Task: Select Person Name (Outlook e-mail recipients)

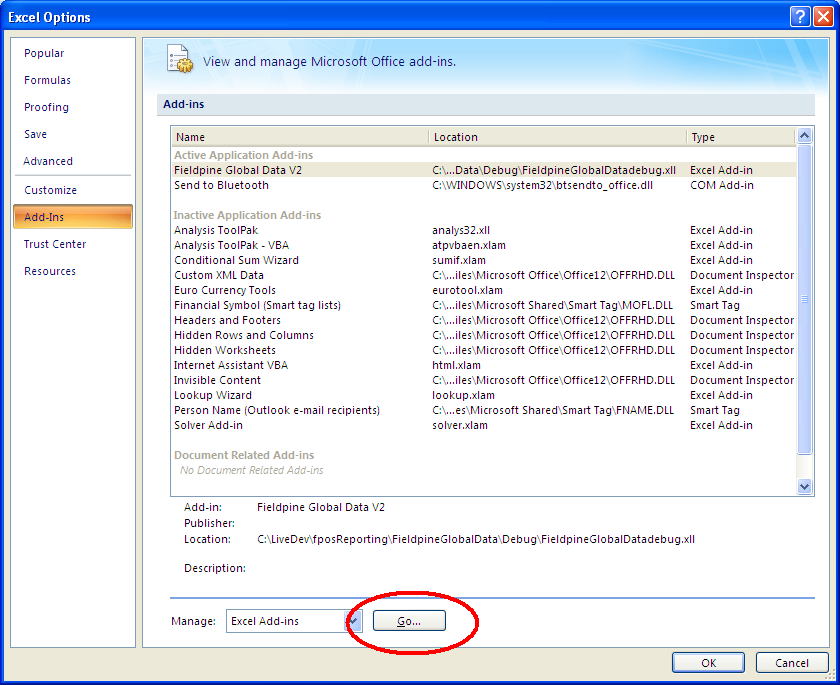Action: [484, 410]
